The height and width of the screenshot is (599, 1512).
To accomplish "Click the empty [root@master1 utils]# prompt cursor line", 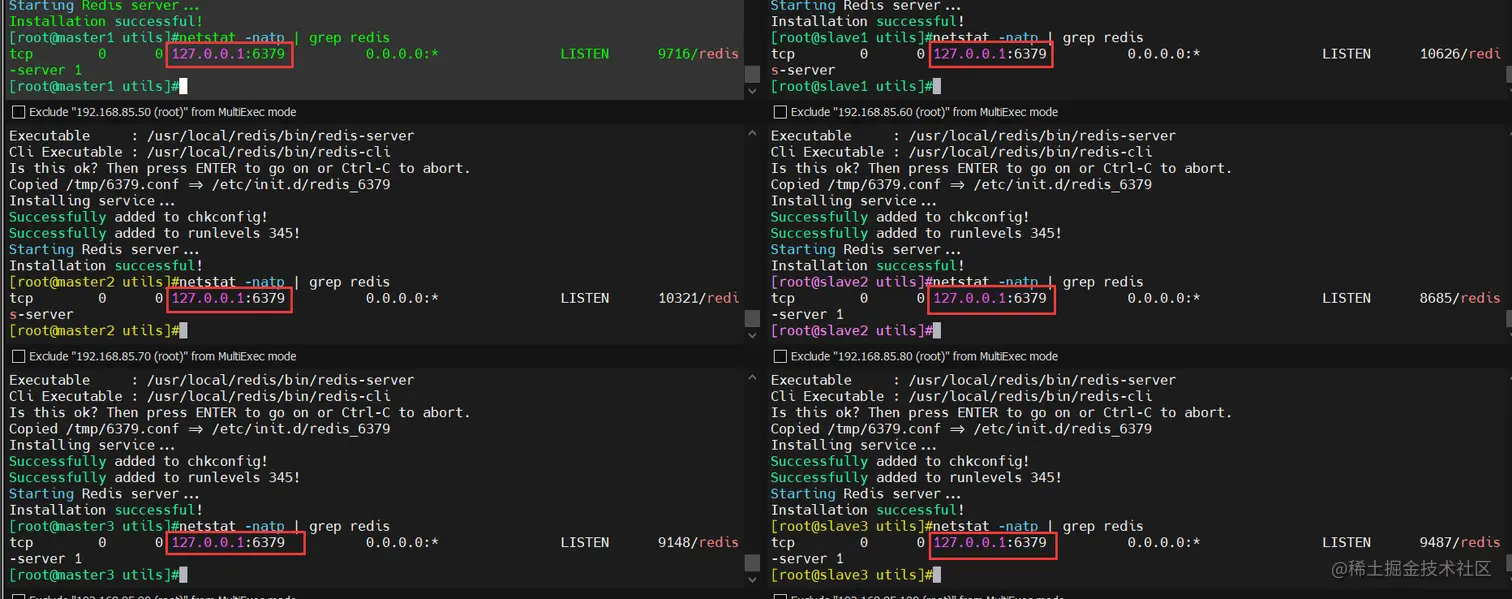I will pos(98,86).
